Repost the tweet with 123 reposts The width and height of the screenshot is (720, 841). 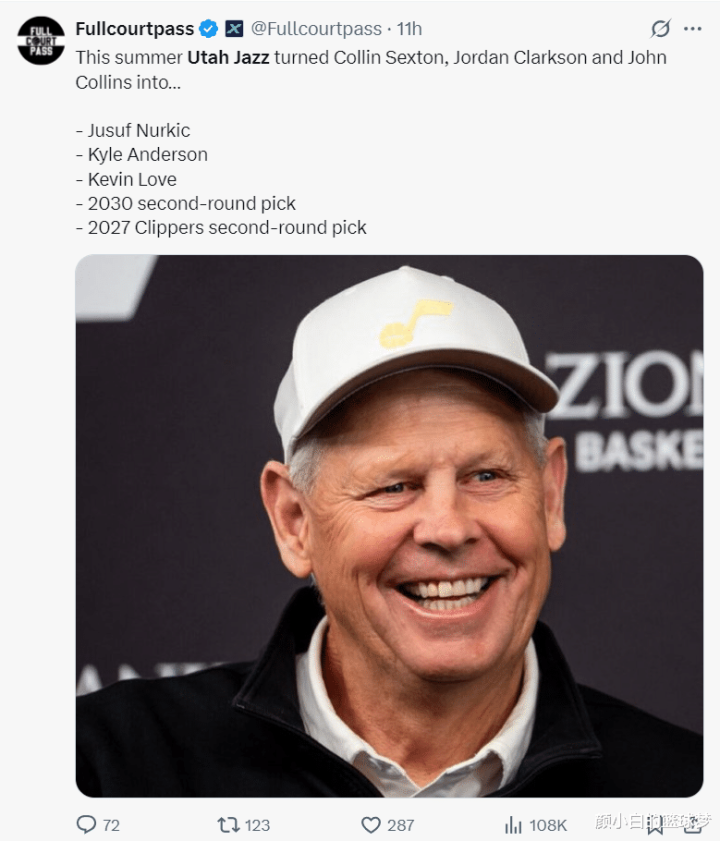(229, 824)
